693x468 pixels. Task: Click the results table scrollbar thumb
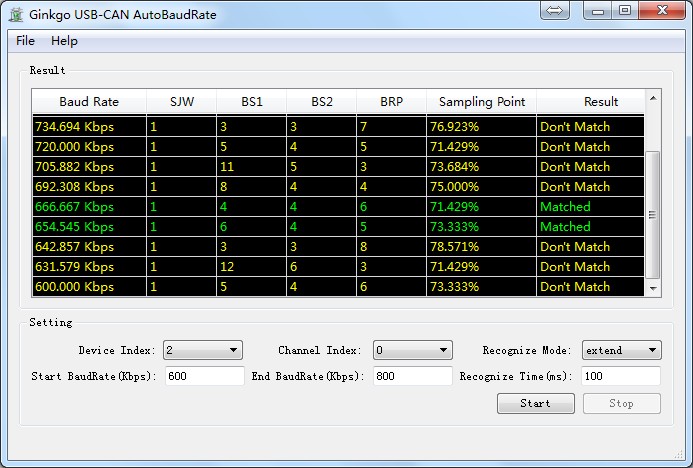[x=653, y=215]
